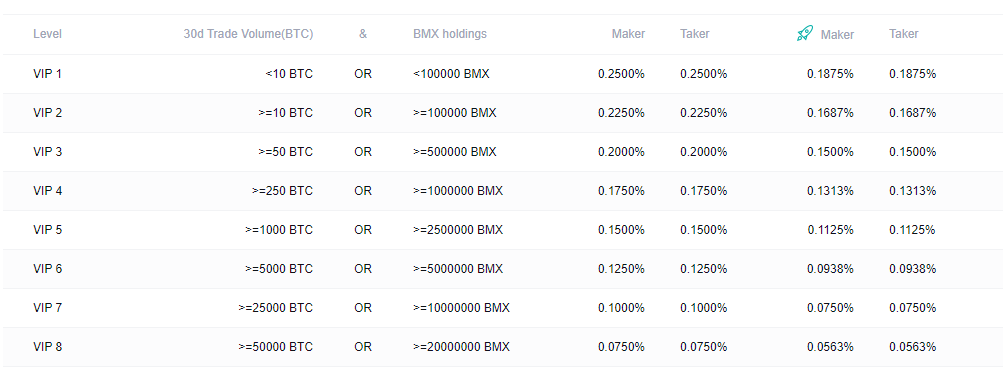Click VIP 1 standard Maker fee 0.2500%

click(621, 74)
